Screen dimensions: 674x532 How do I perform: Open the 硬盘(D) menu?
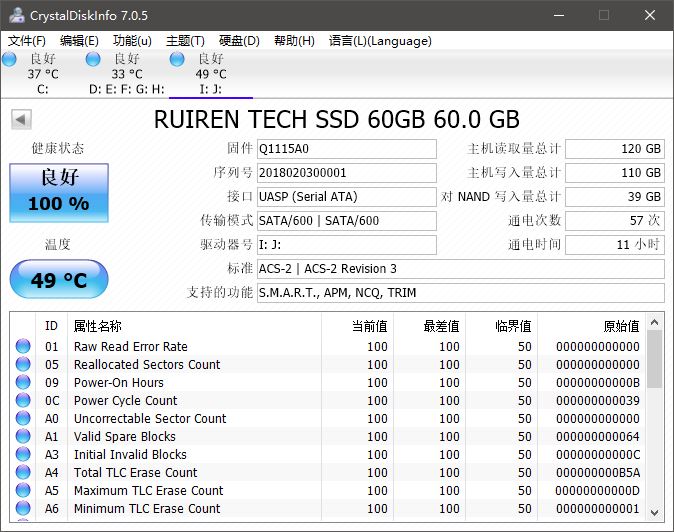coord(239,41)
